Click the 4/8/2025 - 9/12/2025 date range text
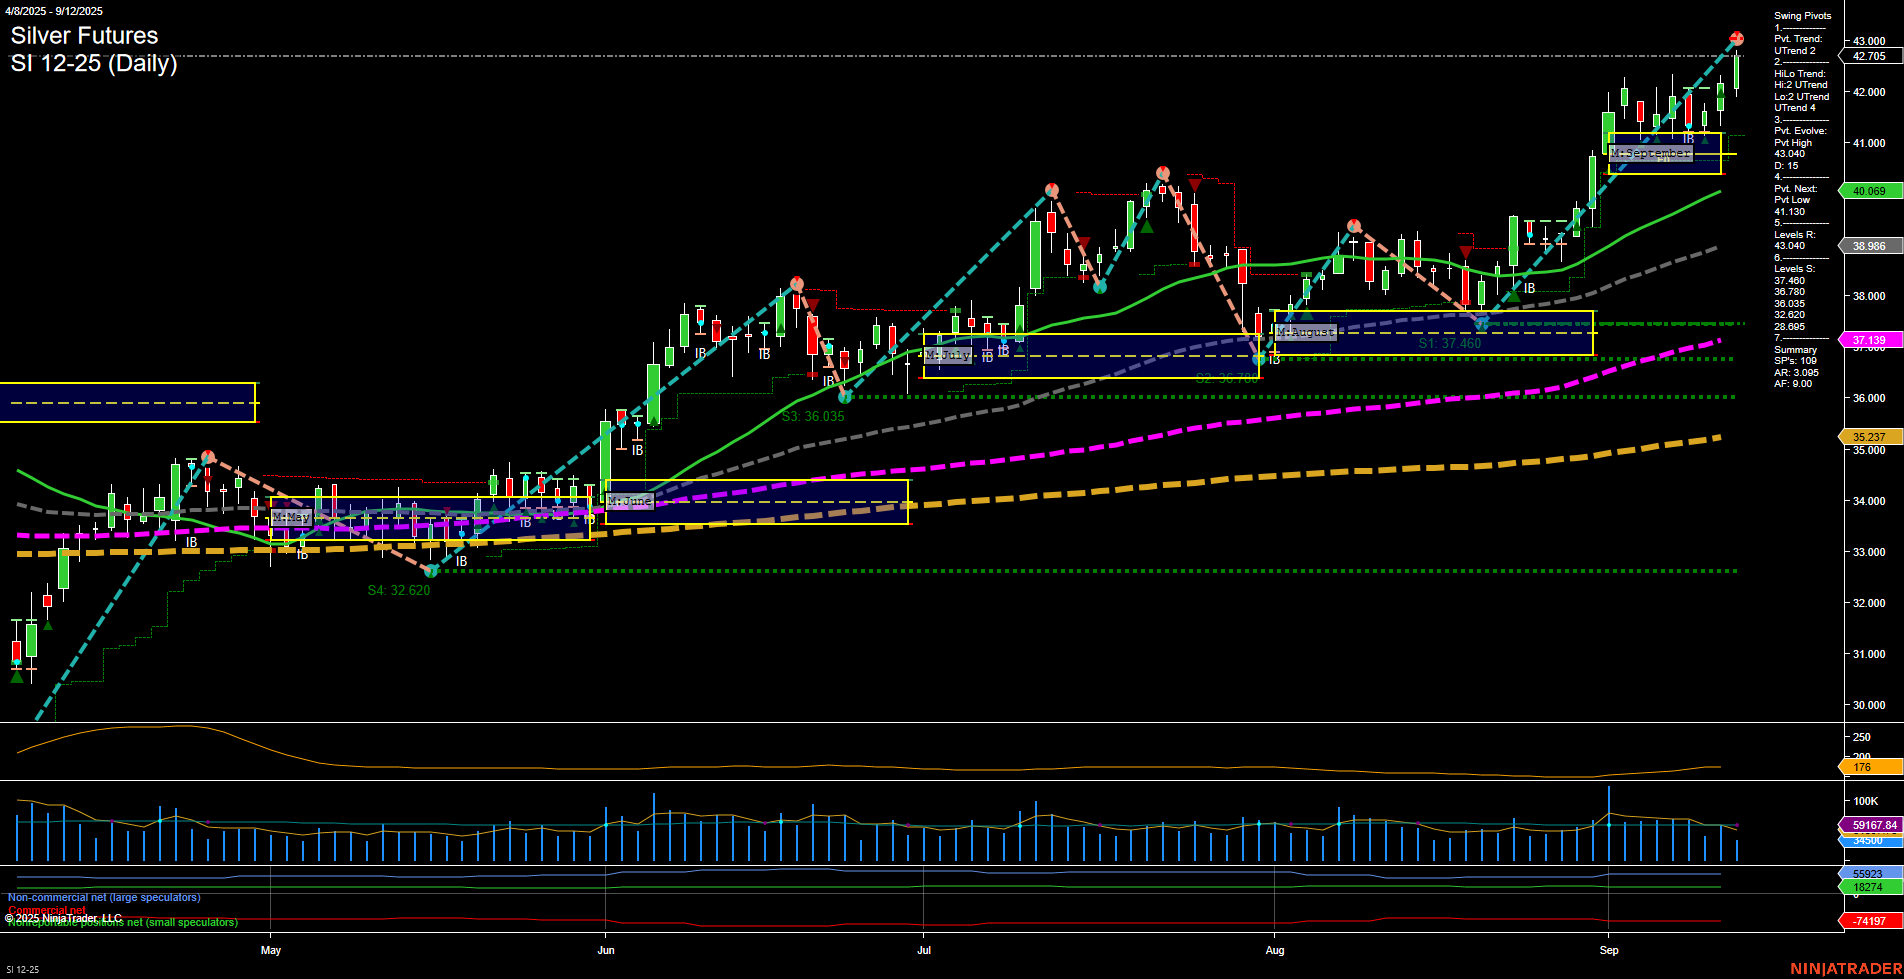Viewport: 1904px width, 979px height. point(55,10)
